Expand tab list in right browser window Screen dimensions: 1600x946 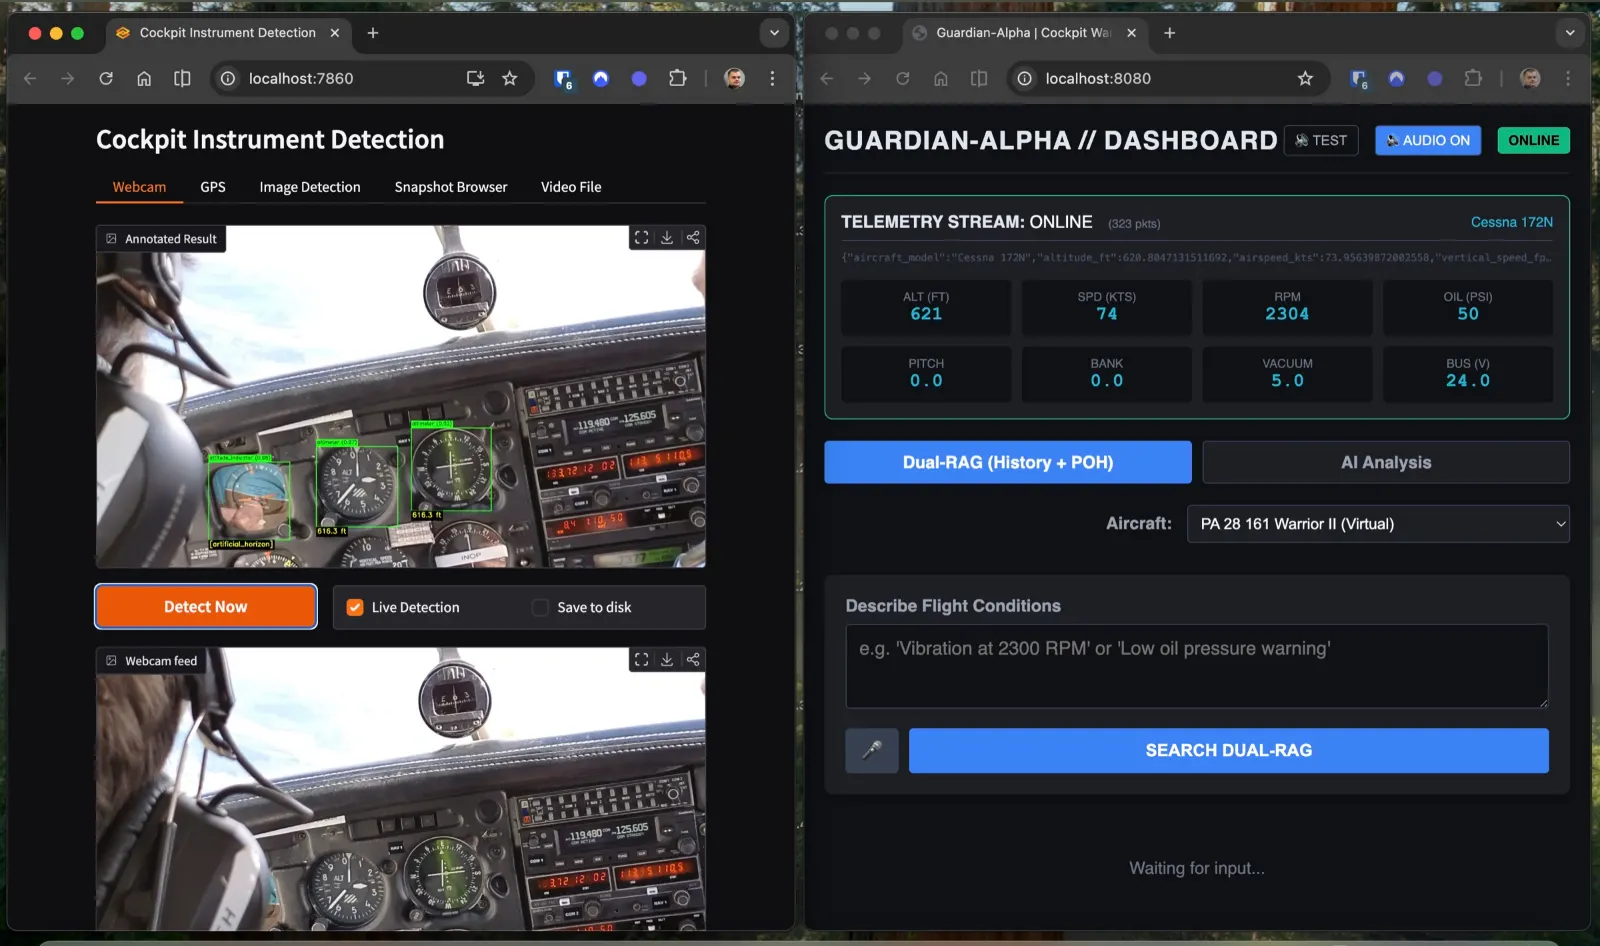tap(1570, 33)
